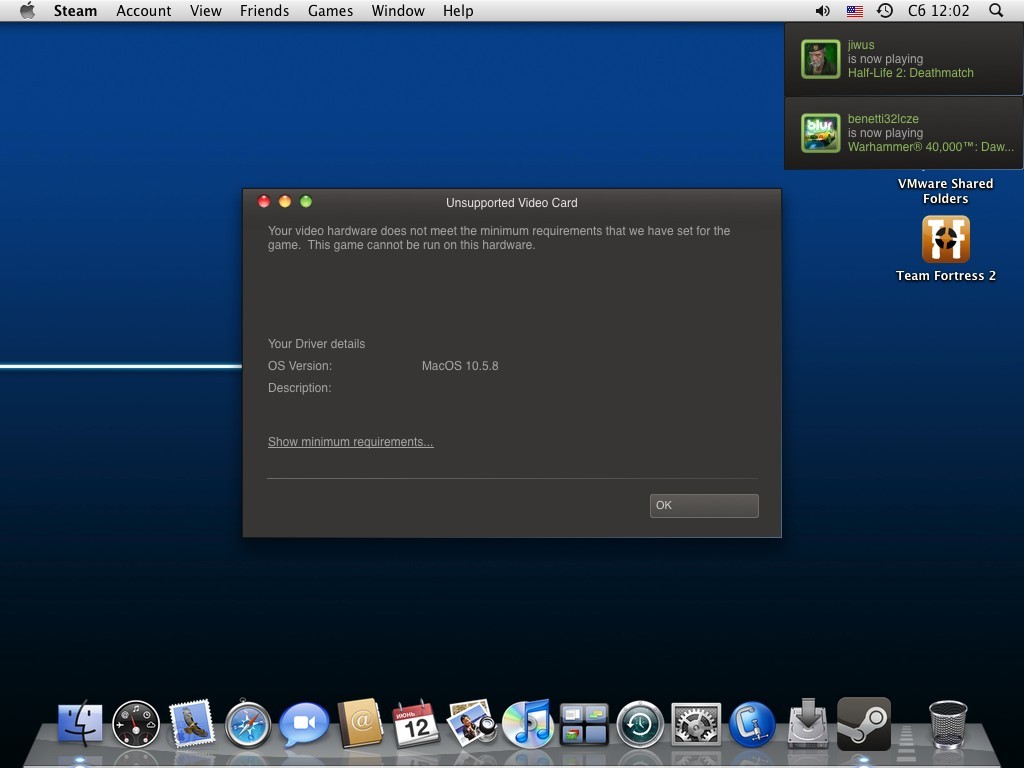
Task: Activate Spaces from the dock
Action: point(584,724)
